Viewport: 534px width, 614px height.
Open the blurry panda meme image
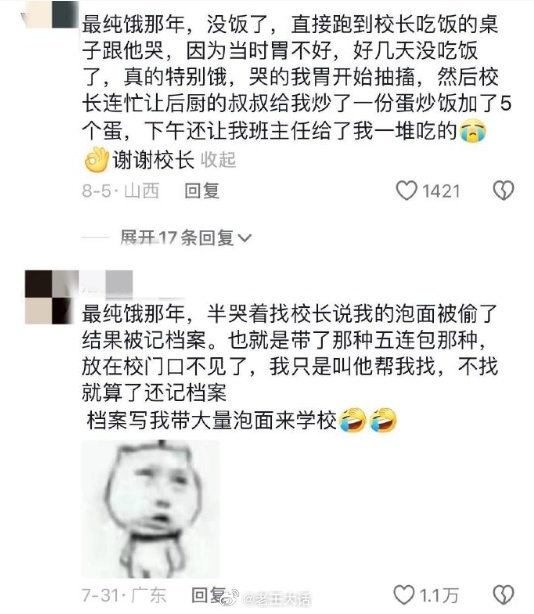click(x=150, y=508)
